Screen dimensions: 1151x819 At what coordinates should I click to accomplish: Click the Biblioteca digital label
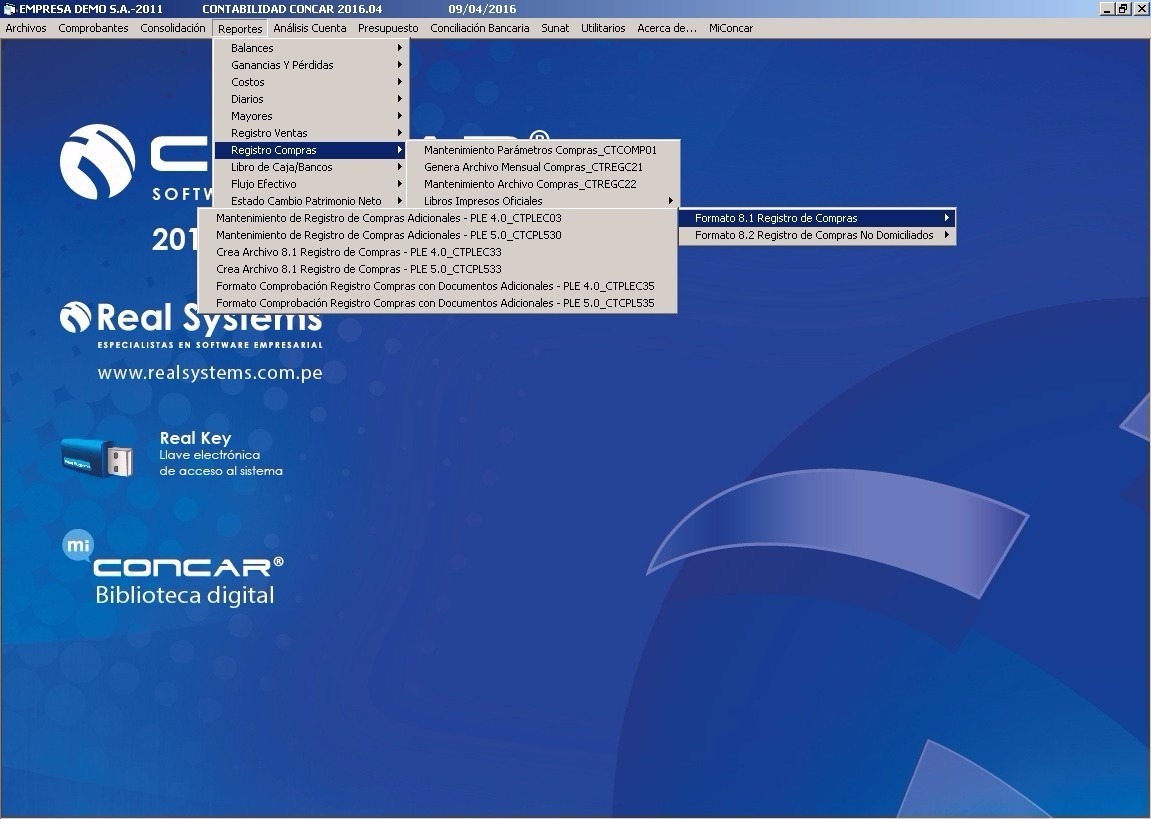point(185,594)
